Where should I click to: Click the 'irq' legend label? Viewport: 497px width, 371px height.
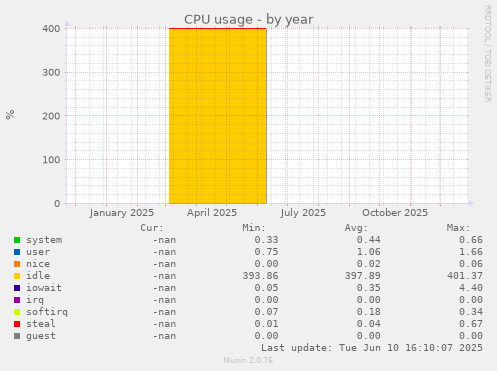(x=35, y=300)
